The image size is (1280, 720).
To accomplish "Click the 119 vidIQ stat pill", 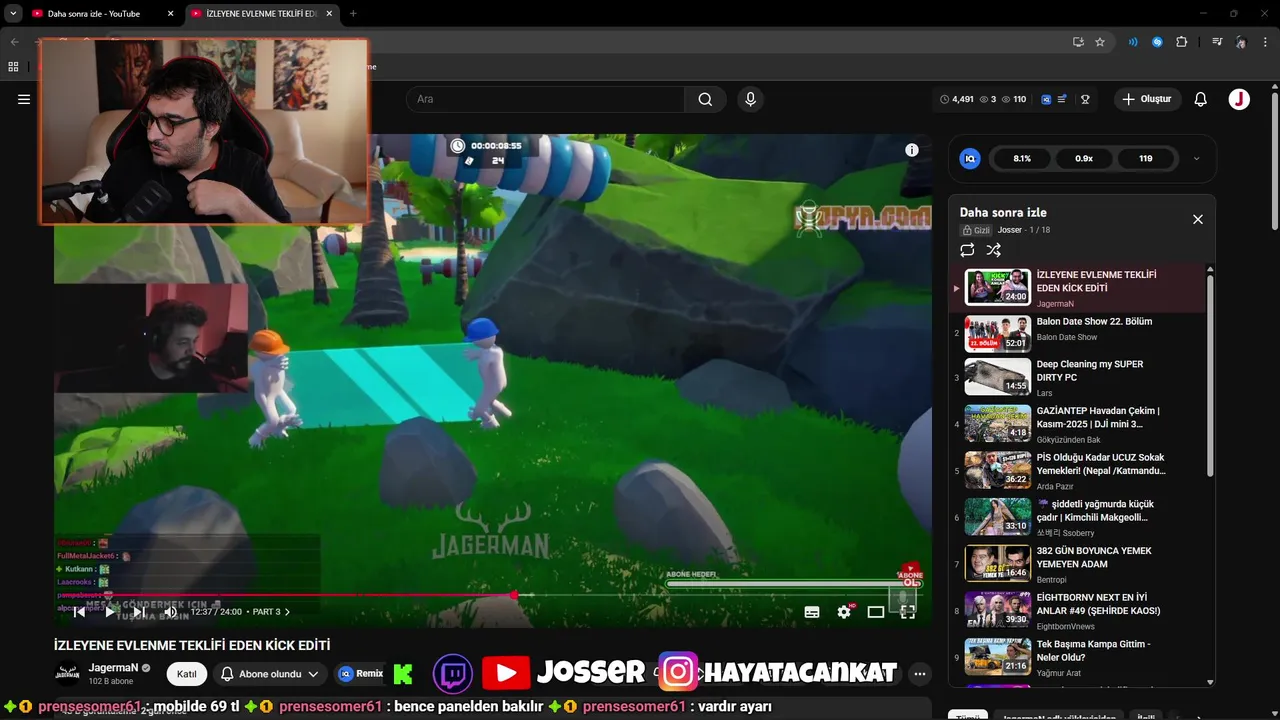I will 1146,158.
